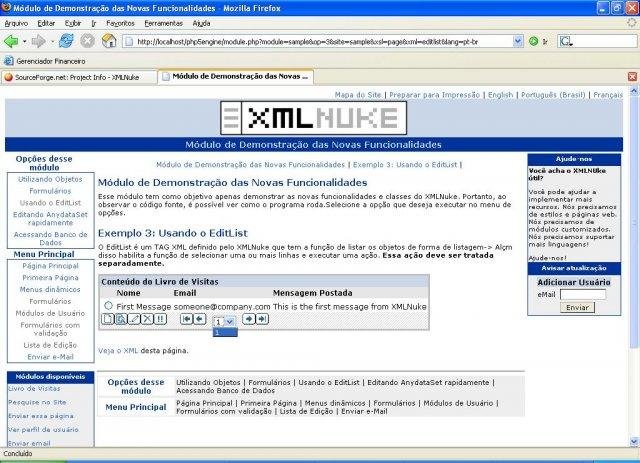Click the View record icon in EditList

[x=121, y=319]
